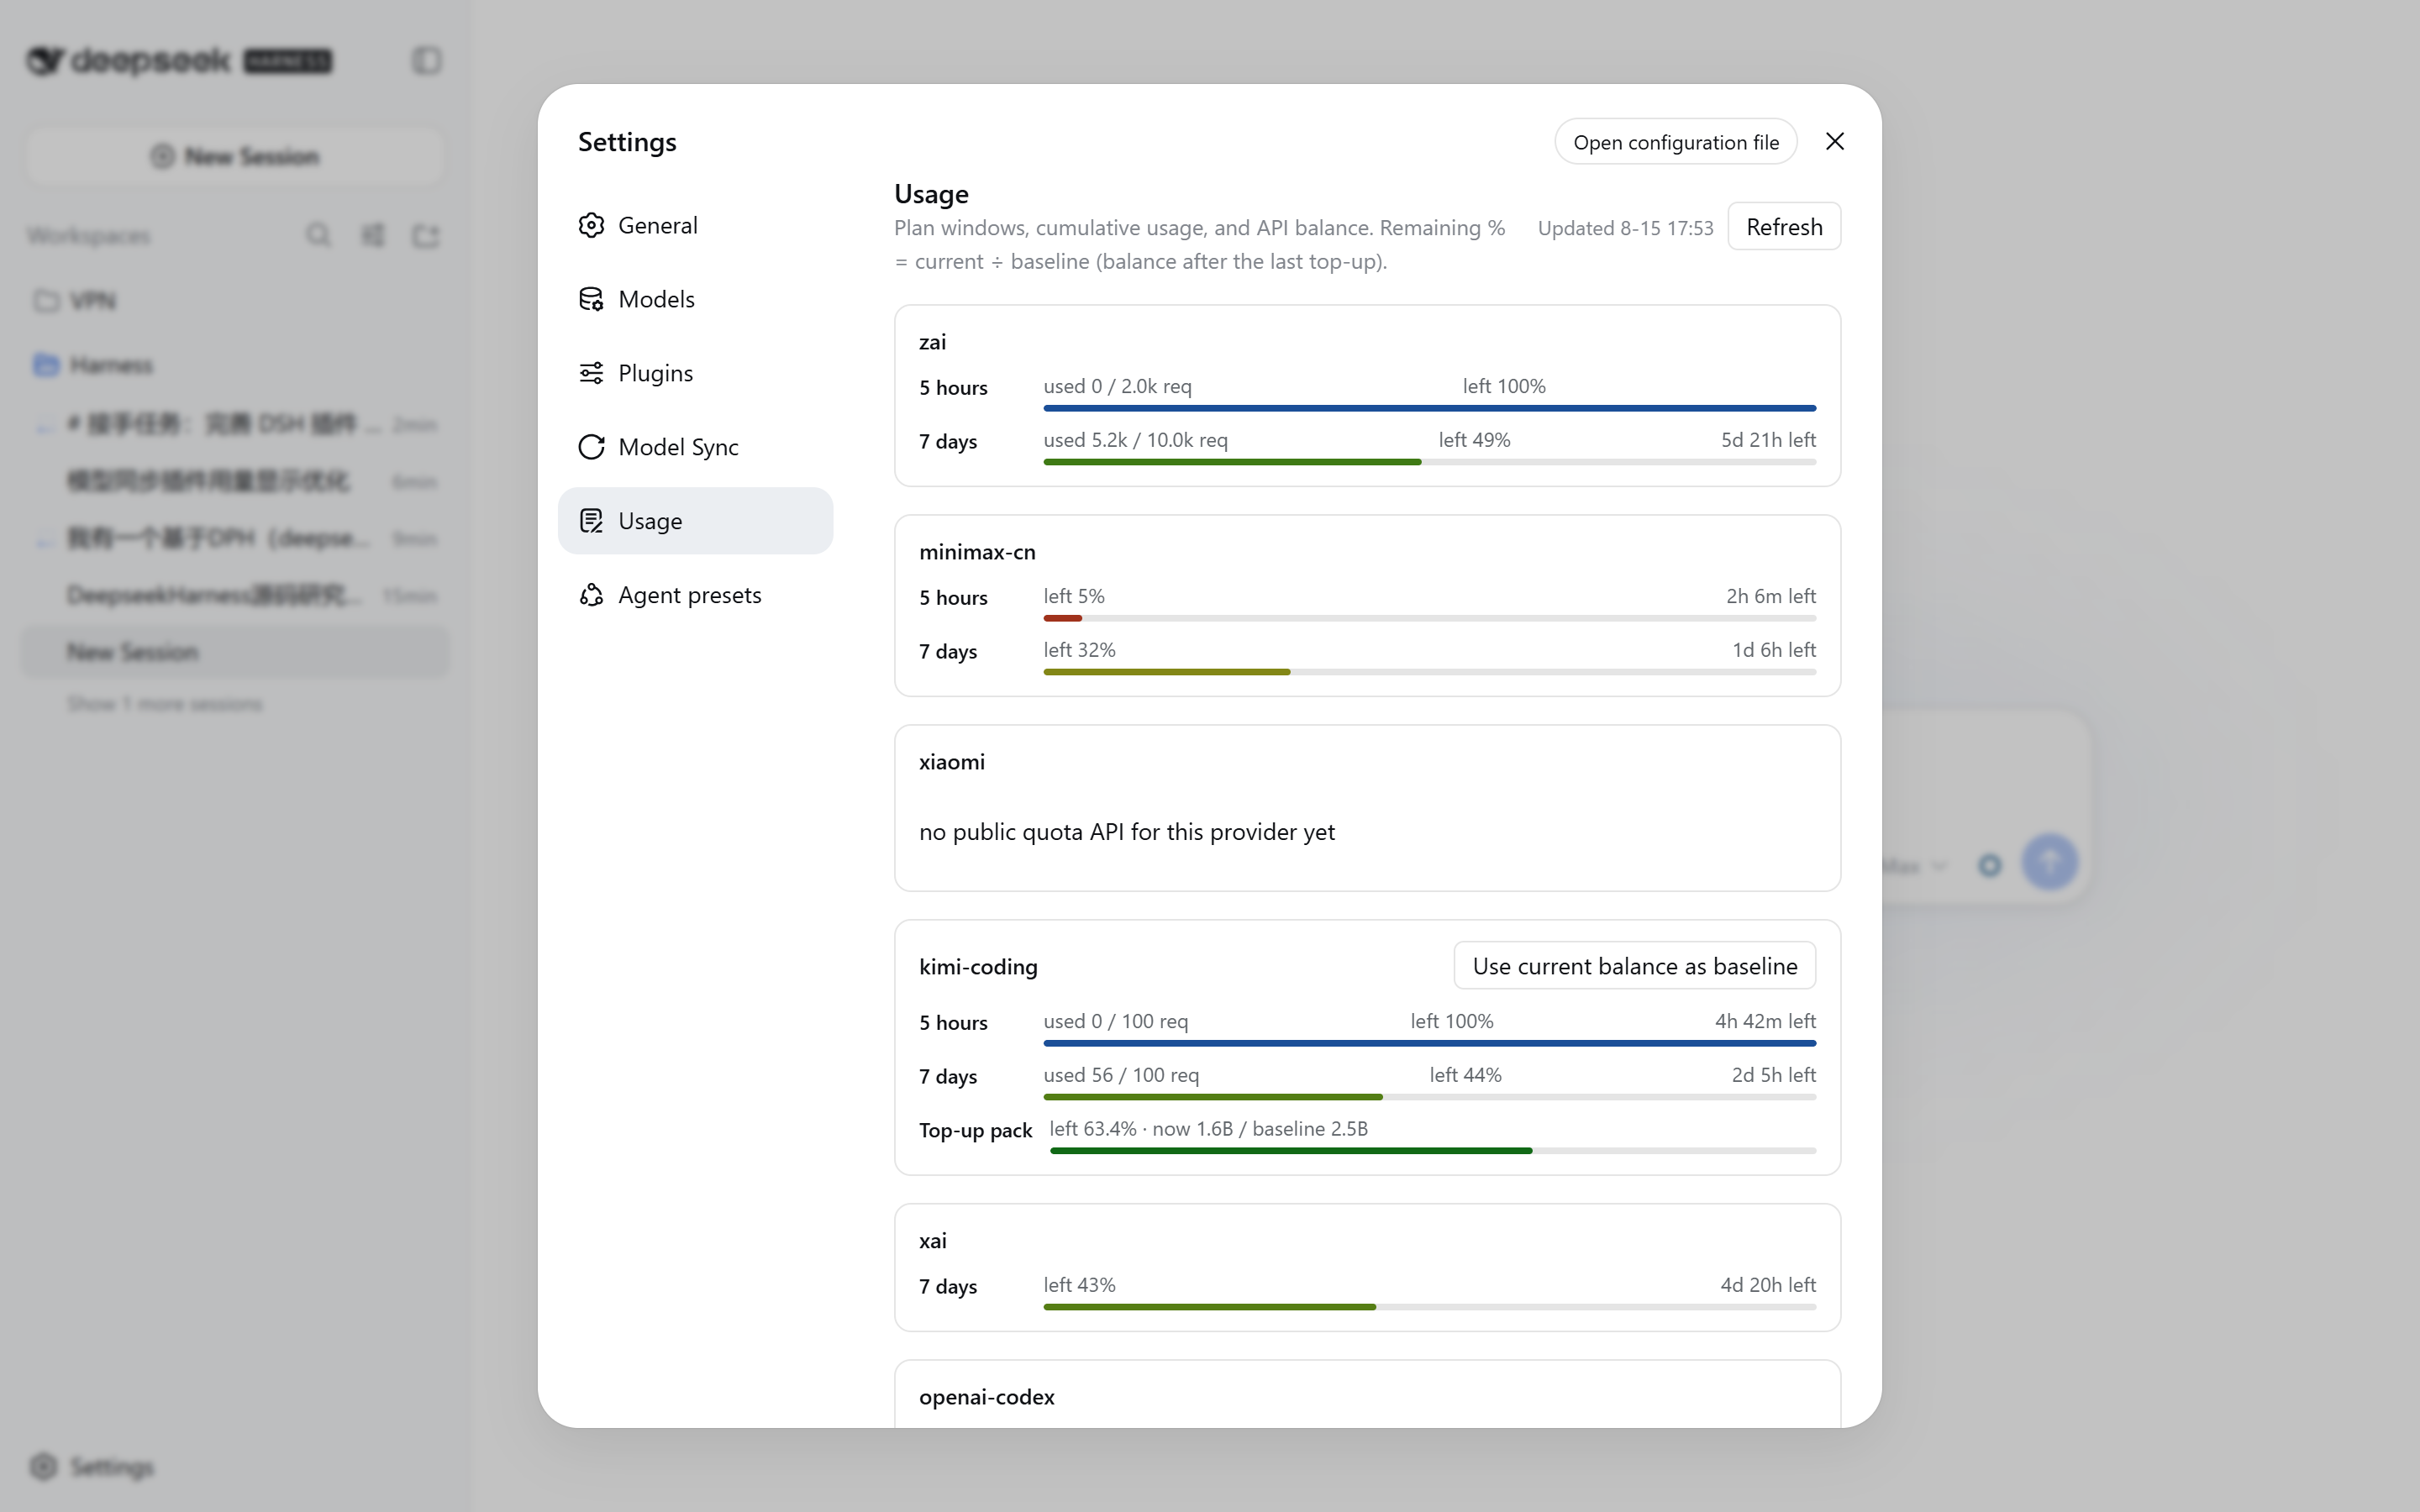Click "no public quota API for this provider yet"
The height and width of the screenshot is (1512, 2420).
[x=1127, y=832]
